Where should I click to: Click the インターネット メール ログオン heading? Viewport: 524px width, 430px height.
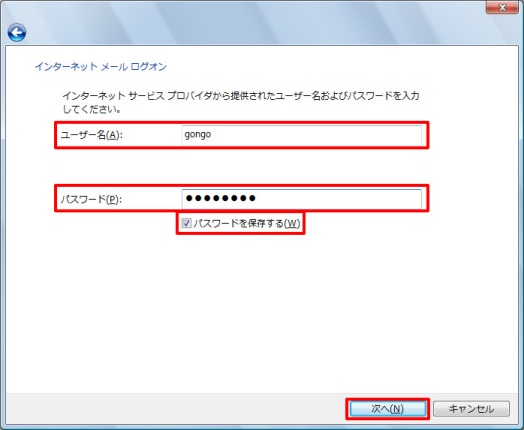(101, 66)
